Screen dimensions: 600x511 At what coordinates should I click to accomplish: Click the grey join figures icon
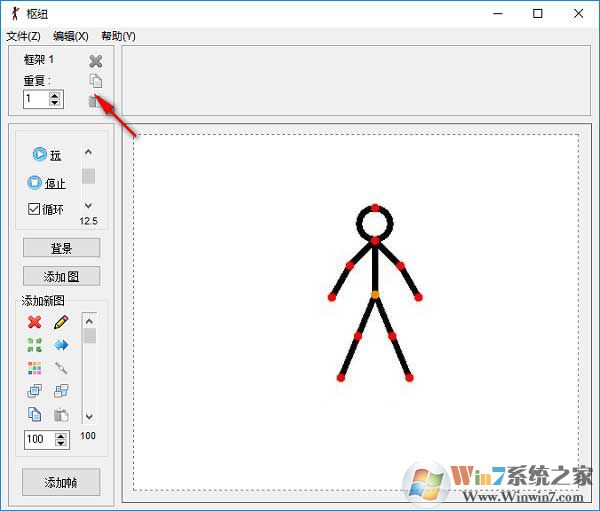pyautogui.click(x=61, y=368)
